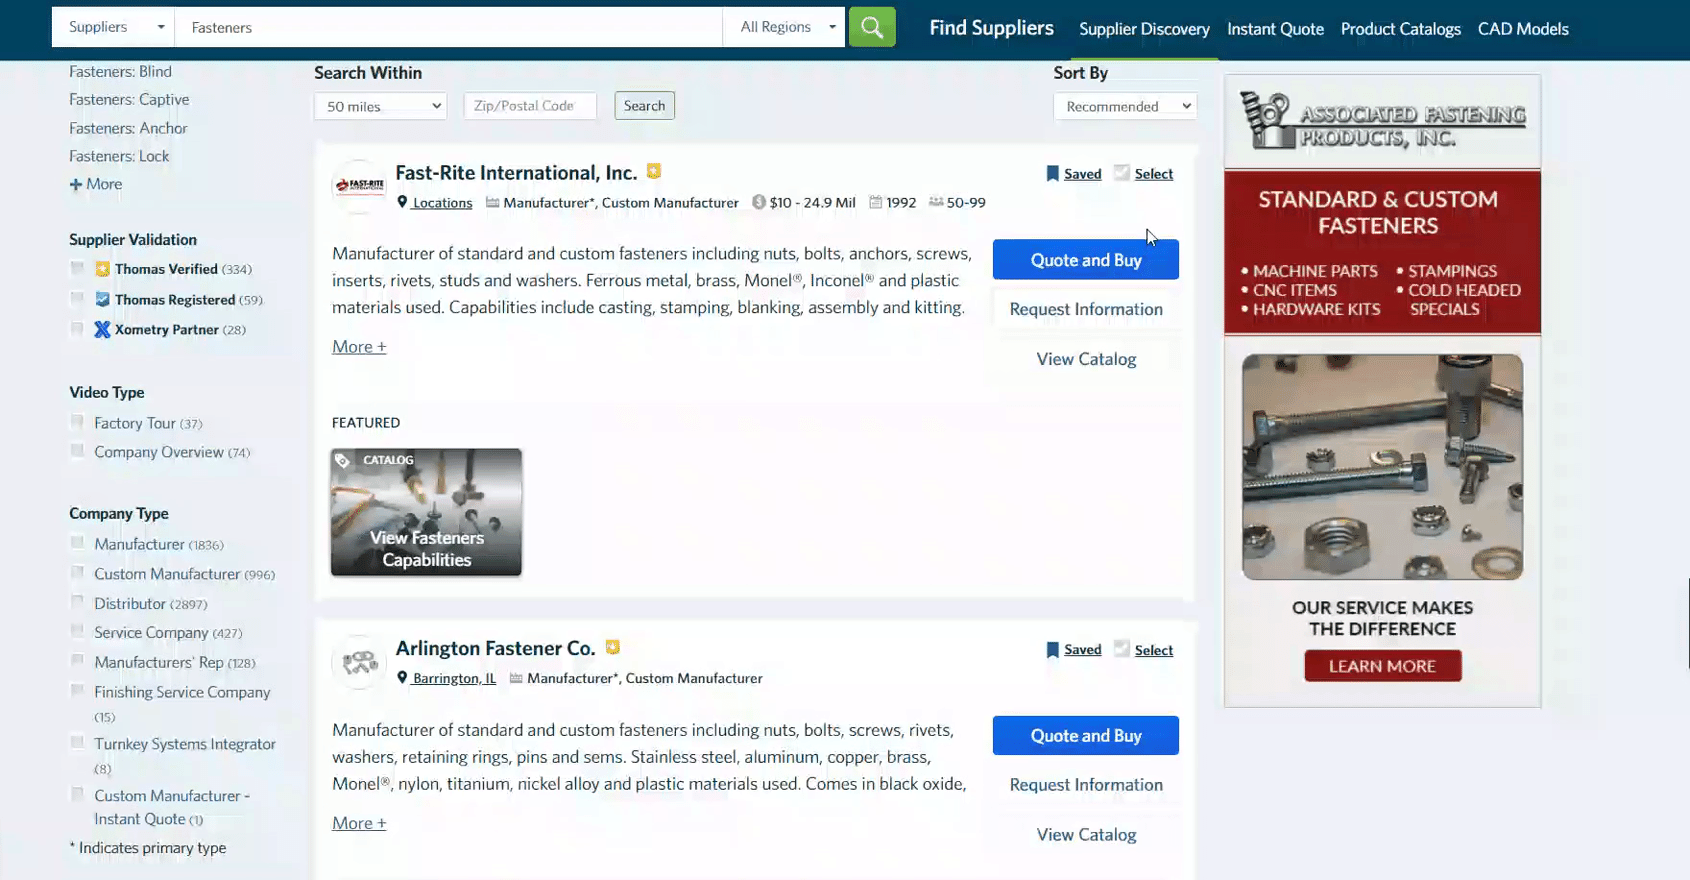The width and height of the screenshot is (1690, 880).
Task: Expand More + under Fast-Rite description
Action: (x=359, y=346)
